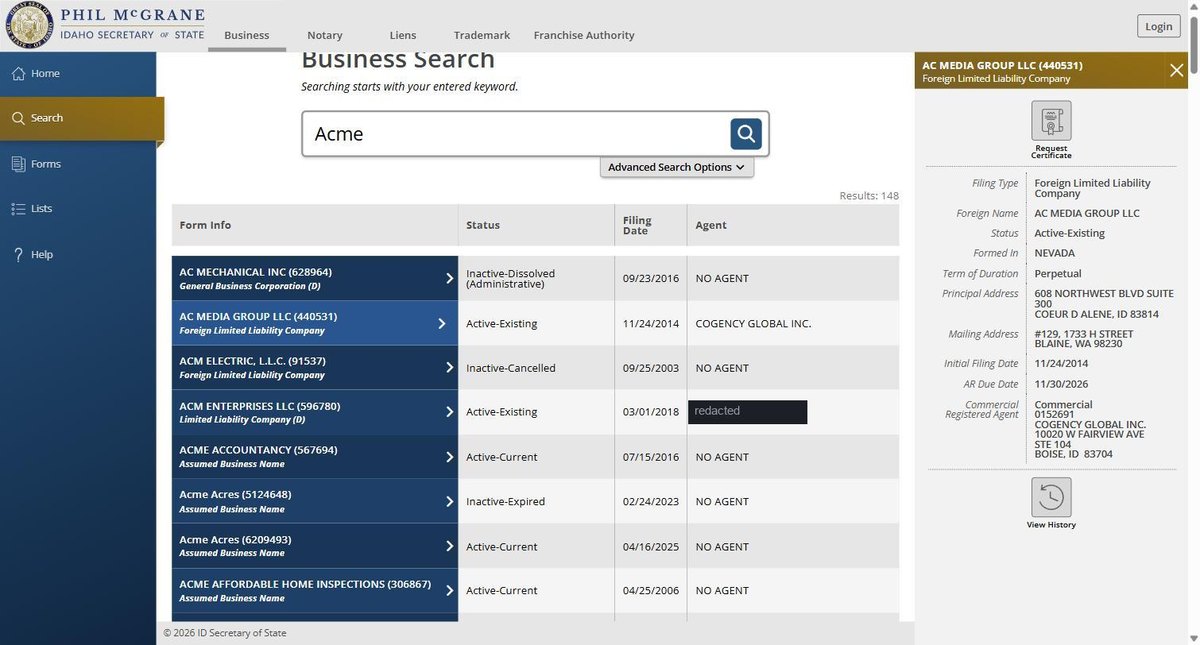Viewport: 1200px width, 645px height.
Task: Click the AR Due Date value 11/30/2026
Action: tap(1061, 384)
